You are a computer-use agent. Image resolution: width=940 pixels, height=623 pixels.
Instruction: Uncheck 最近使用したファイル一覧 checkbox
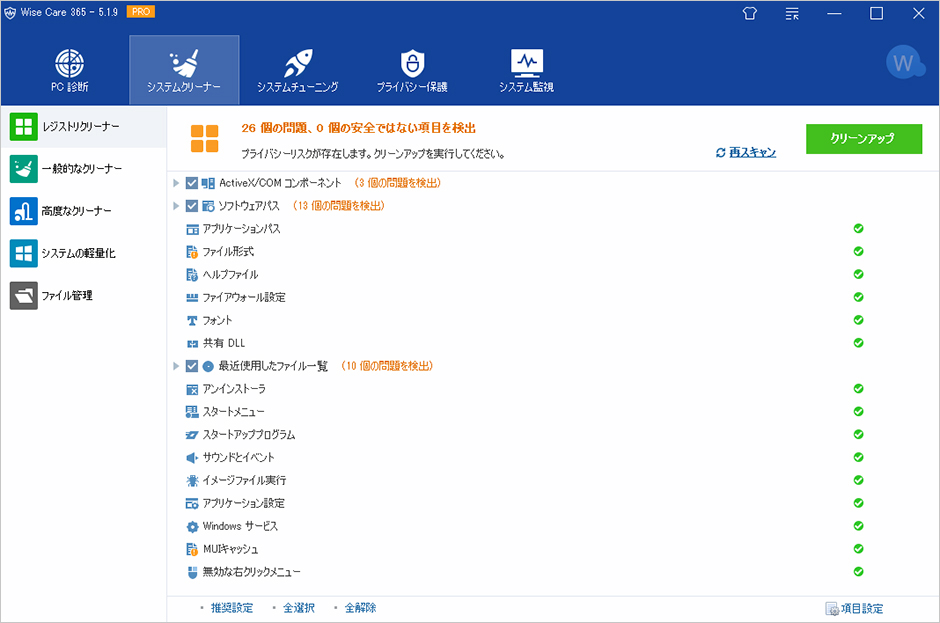[x=192, y=366]
